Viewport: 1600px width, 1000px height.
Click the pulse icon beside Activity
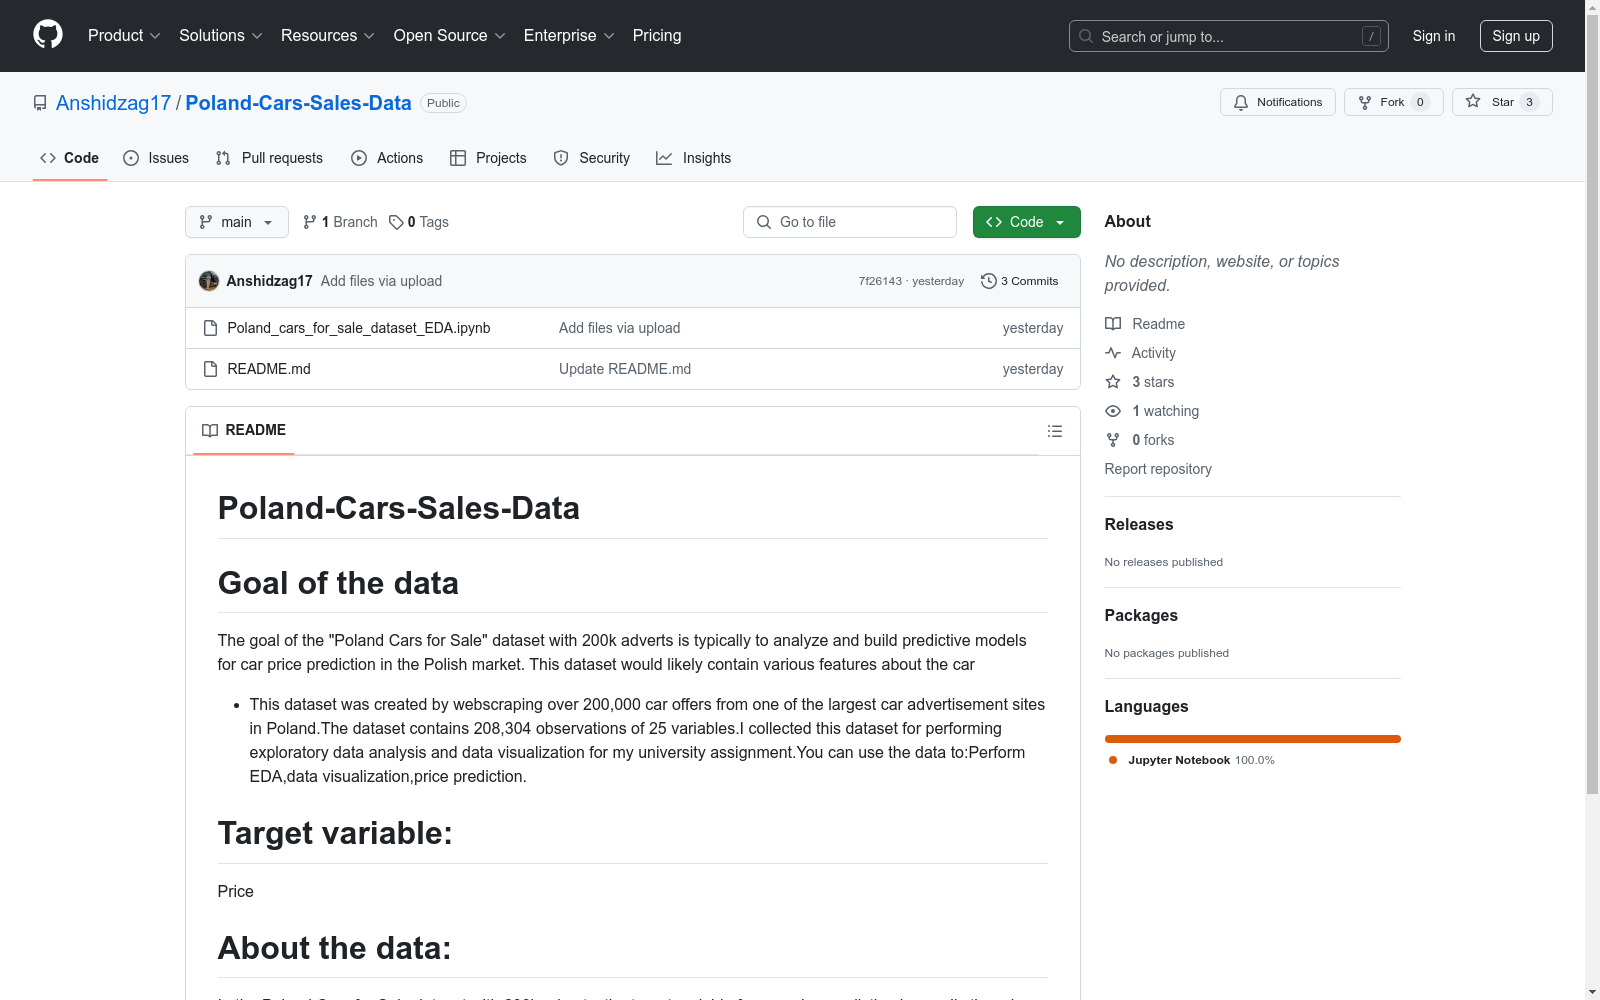pyautogui.click(x=1113, y=353)
